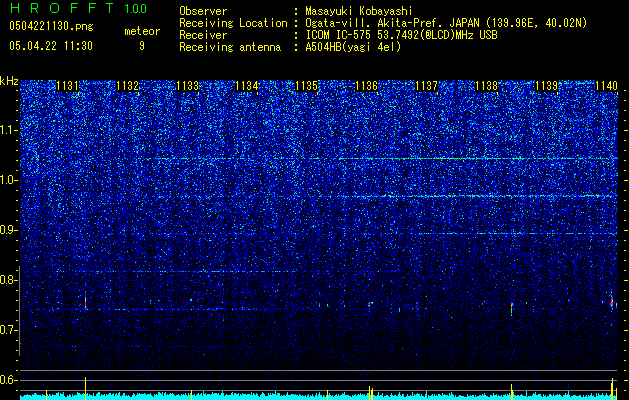Select the ICOM IC-575 53.7492 MHz USB text
This screenshot has height=400, width=629.
tap(401, 35)
